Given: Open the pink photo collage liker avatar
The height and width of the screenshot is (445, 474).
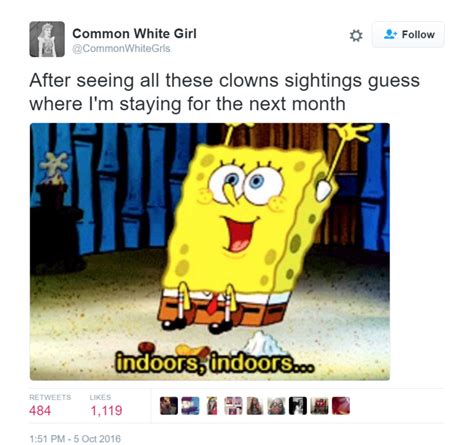Looking at the screenshot, I should [233, 406].
